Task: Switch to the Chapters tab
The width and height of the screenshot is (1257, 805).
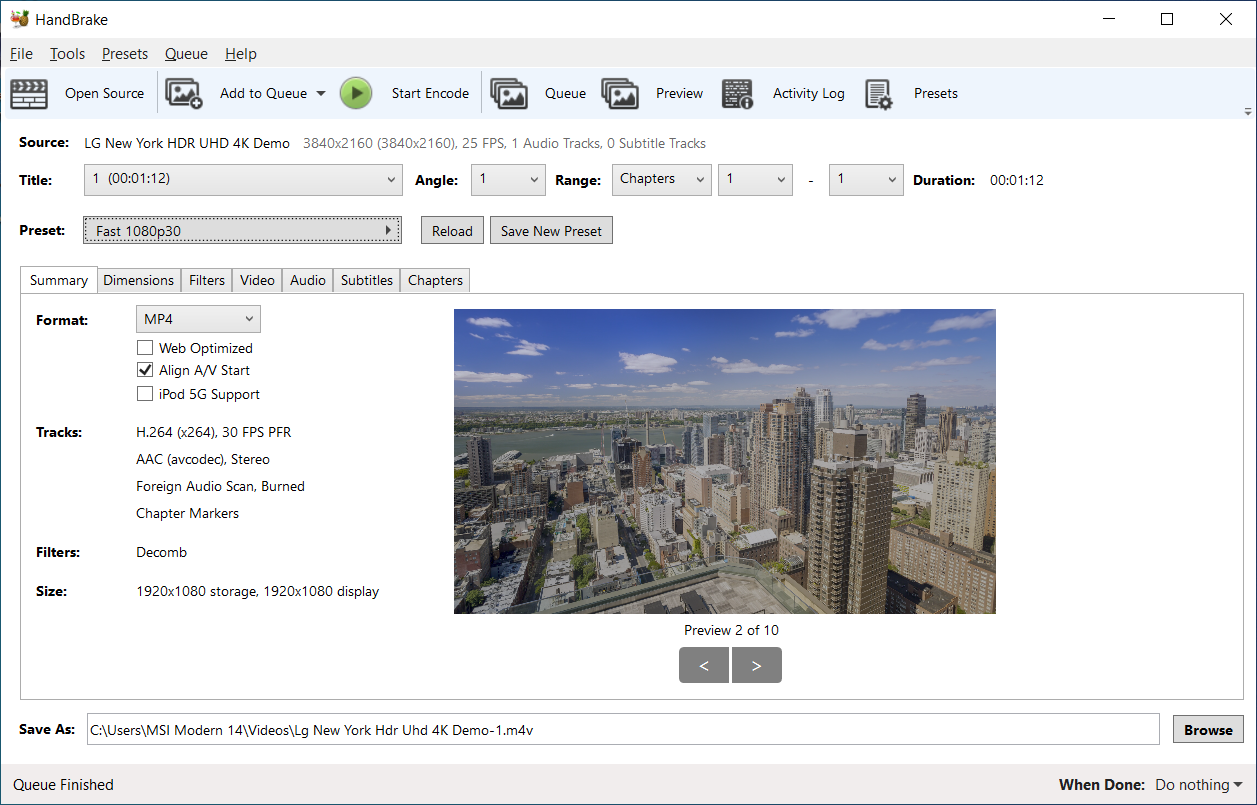Action: click(435, 280)
